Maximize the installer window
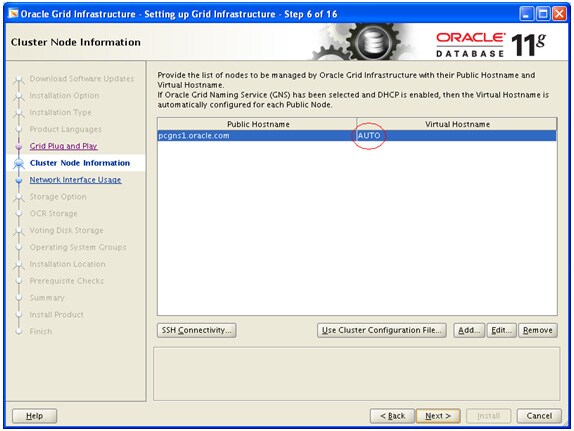574x431 pixels. [543, 14]
